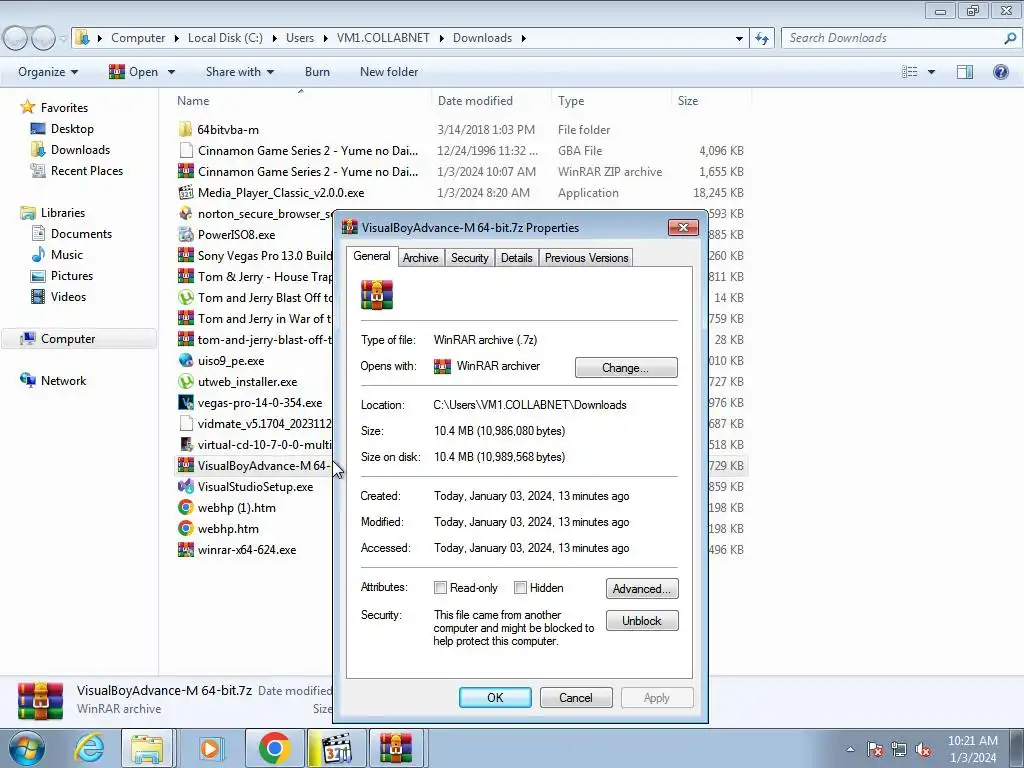Open the 64bitvba-m folder icon
1024x768 pixels.
coord(185,129)
